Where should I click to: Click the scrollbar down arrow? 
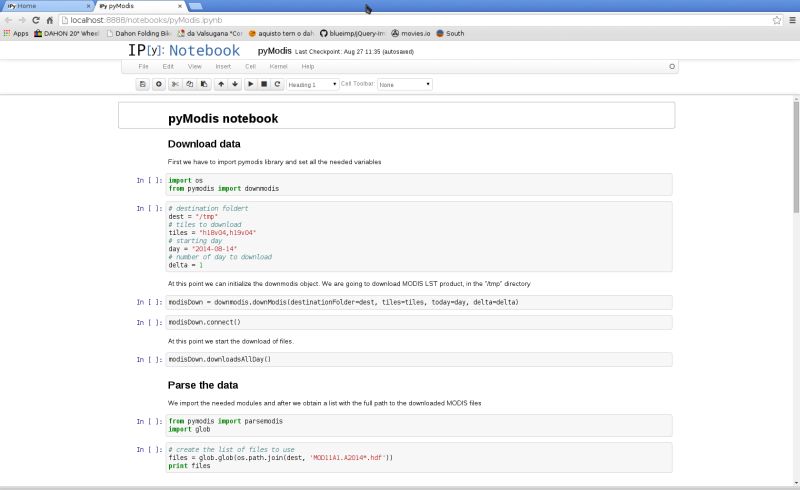pos(796,483)
